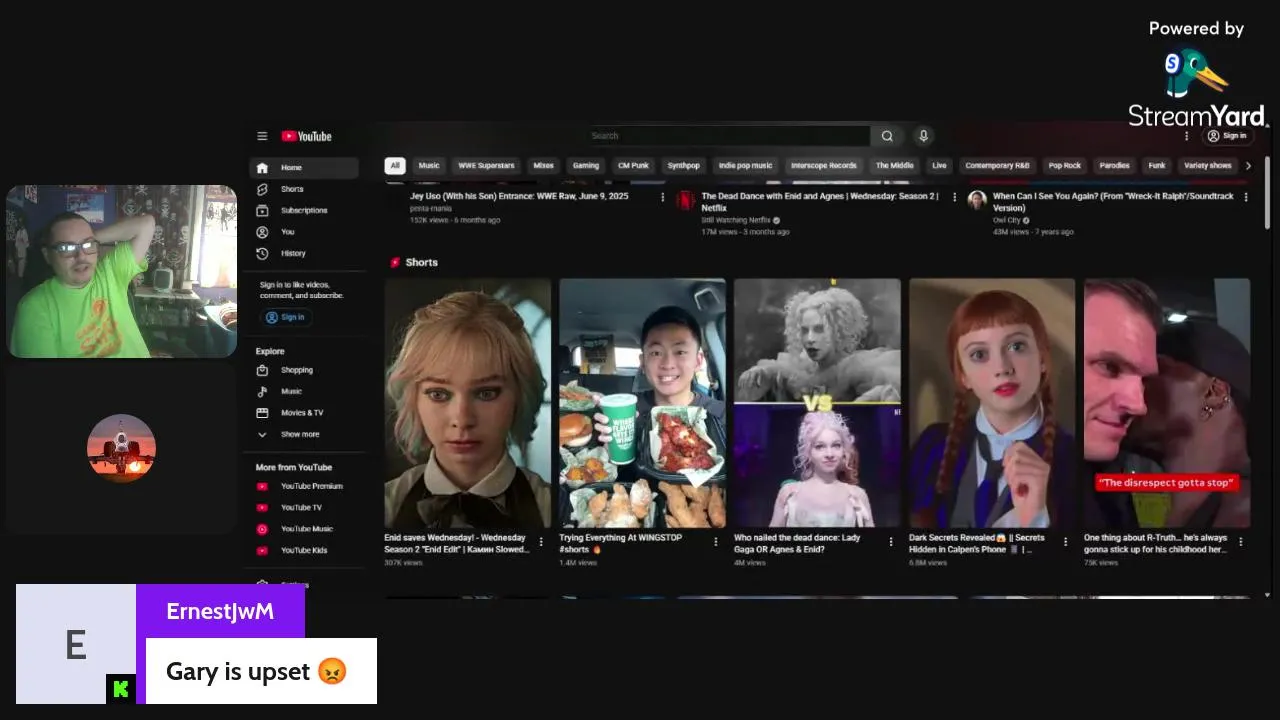Open the YouTube settings three-dot menu near Sign in
1280x720 pixels.
pos(1187,136)
